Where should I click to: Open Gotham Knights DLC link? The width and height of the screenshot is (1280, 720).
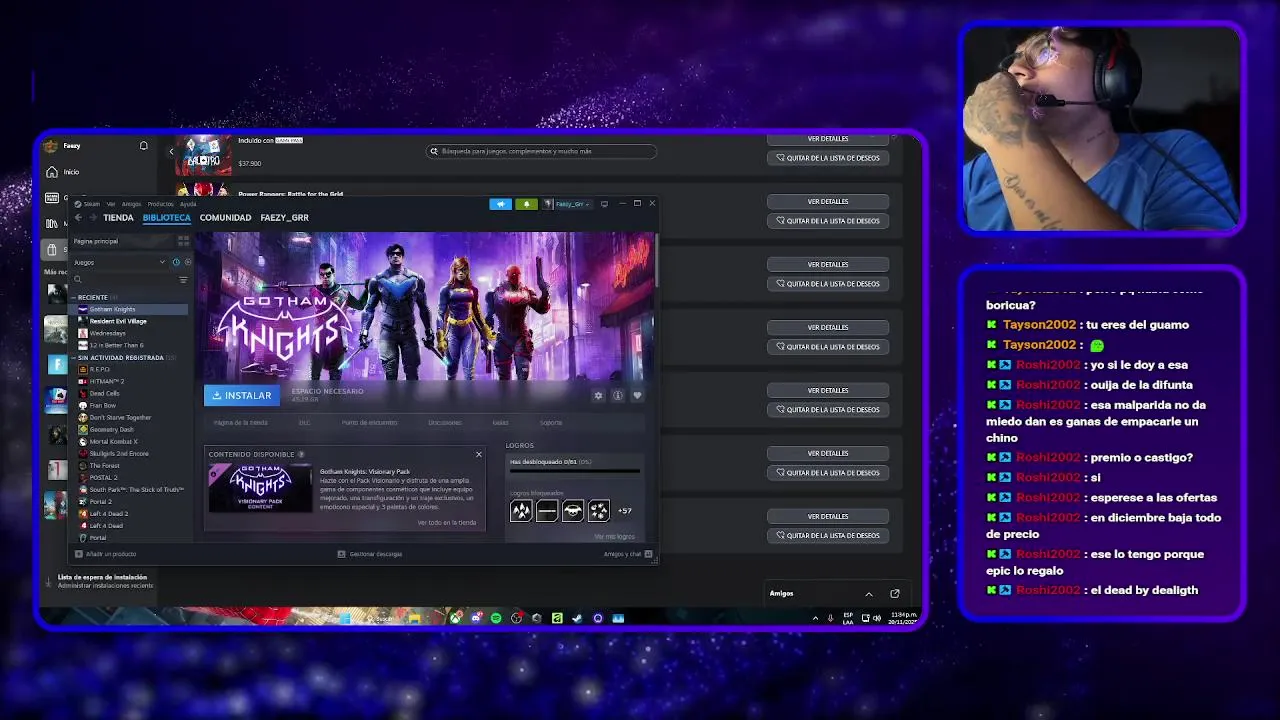304,423
